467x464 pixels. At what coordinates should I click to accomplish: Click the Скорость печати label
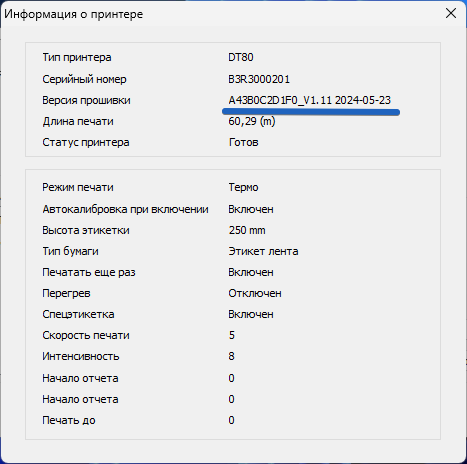pos(86,335)
